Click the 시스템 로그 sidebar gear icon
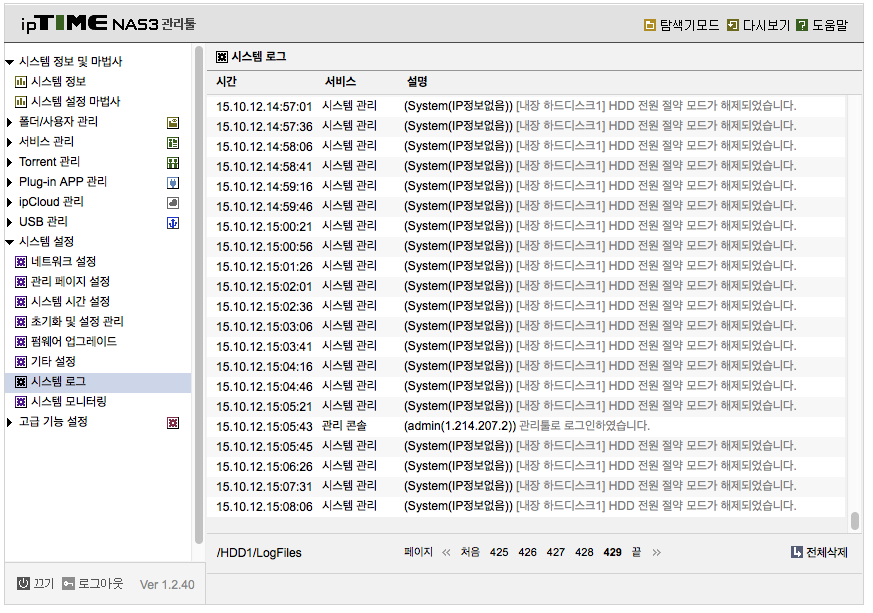The width and height of the screenshot is (873, 613). tap(21, 382)
